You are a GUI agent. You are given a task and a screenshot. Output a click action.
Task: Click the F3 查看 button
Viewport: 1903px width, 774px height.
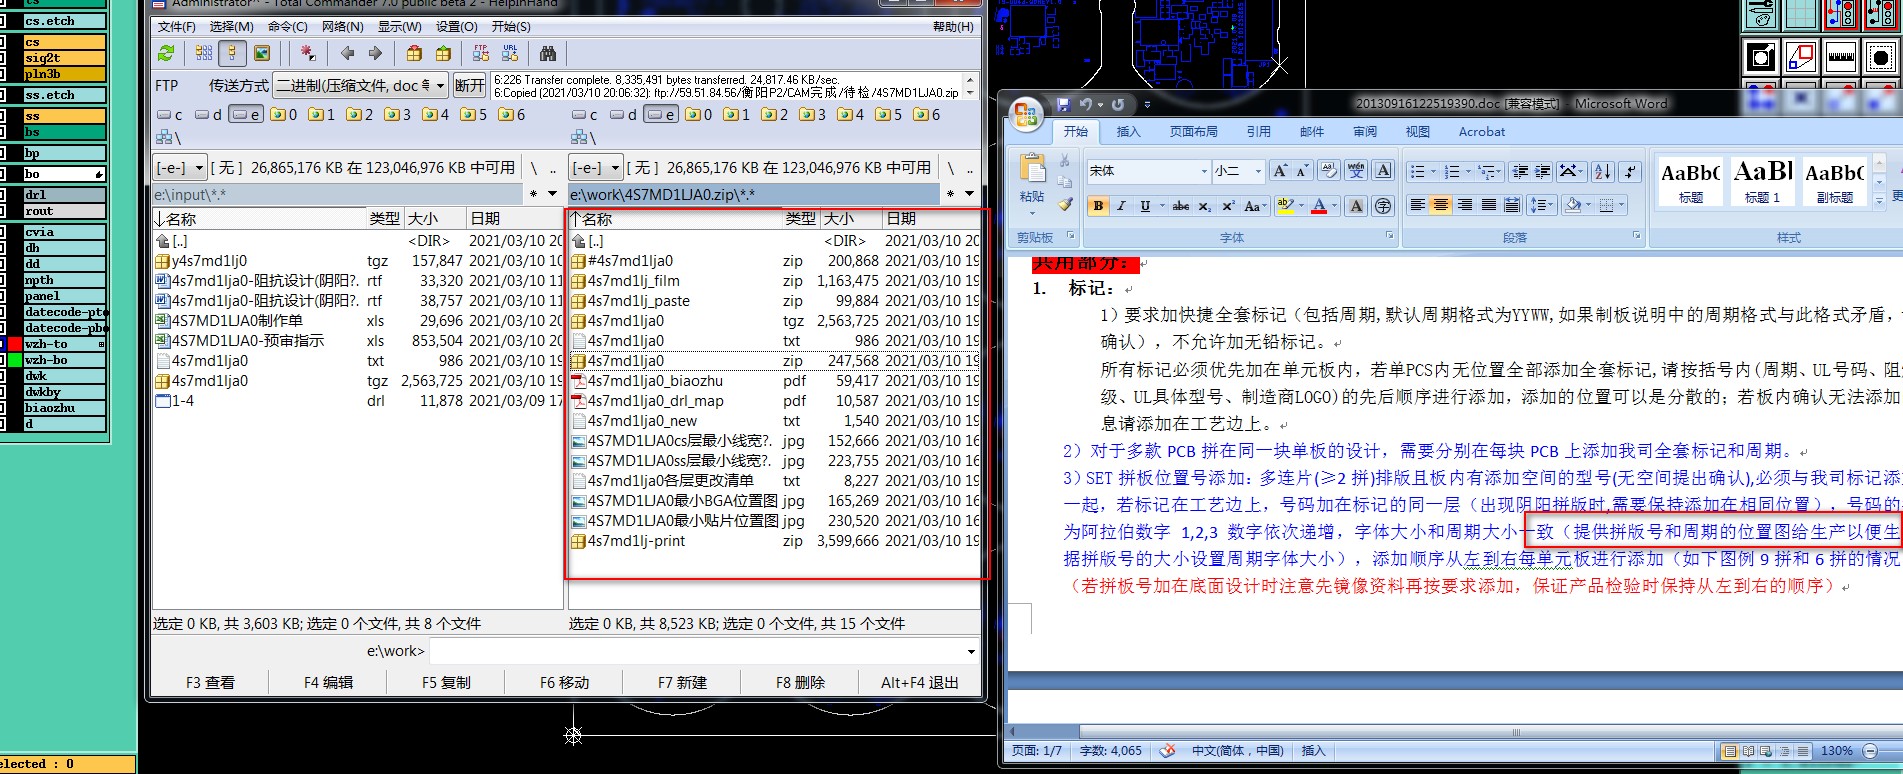tap(210, 683)
